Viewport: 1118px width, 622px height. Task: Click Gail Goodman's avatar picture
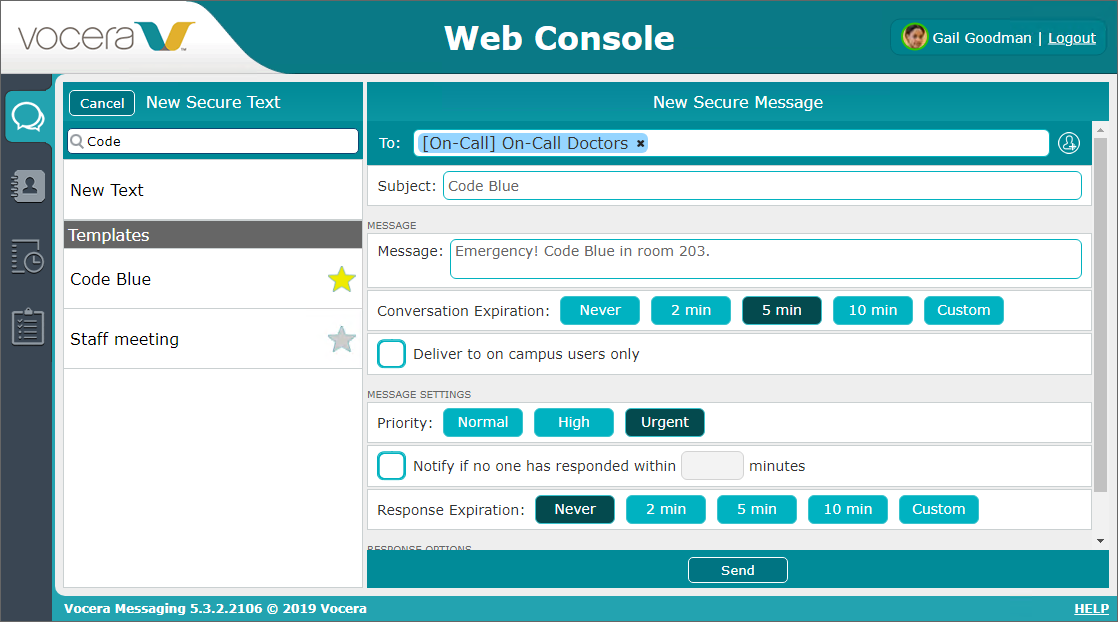(x=914, y=37)
